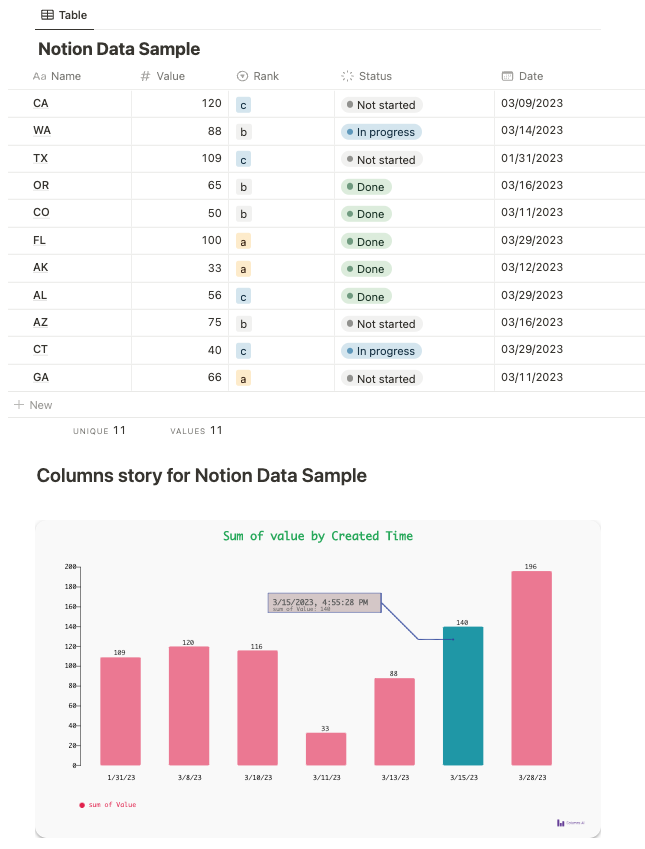This screenshot has width=645, height=849.
Task: Click the 3/10/23 bar labeled 116
Action: (258, 708)
